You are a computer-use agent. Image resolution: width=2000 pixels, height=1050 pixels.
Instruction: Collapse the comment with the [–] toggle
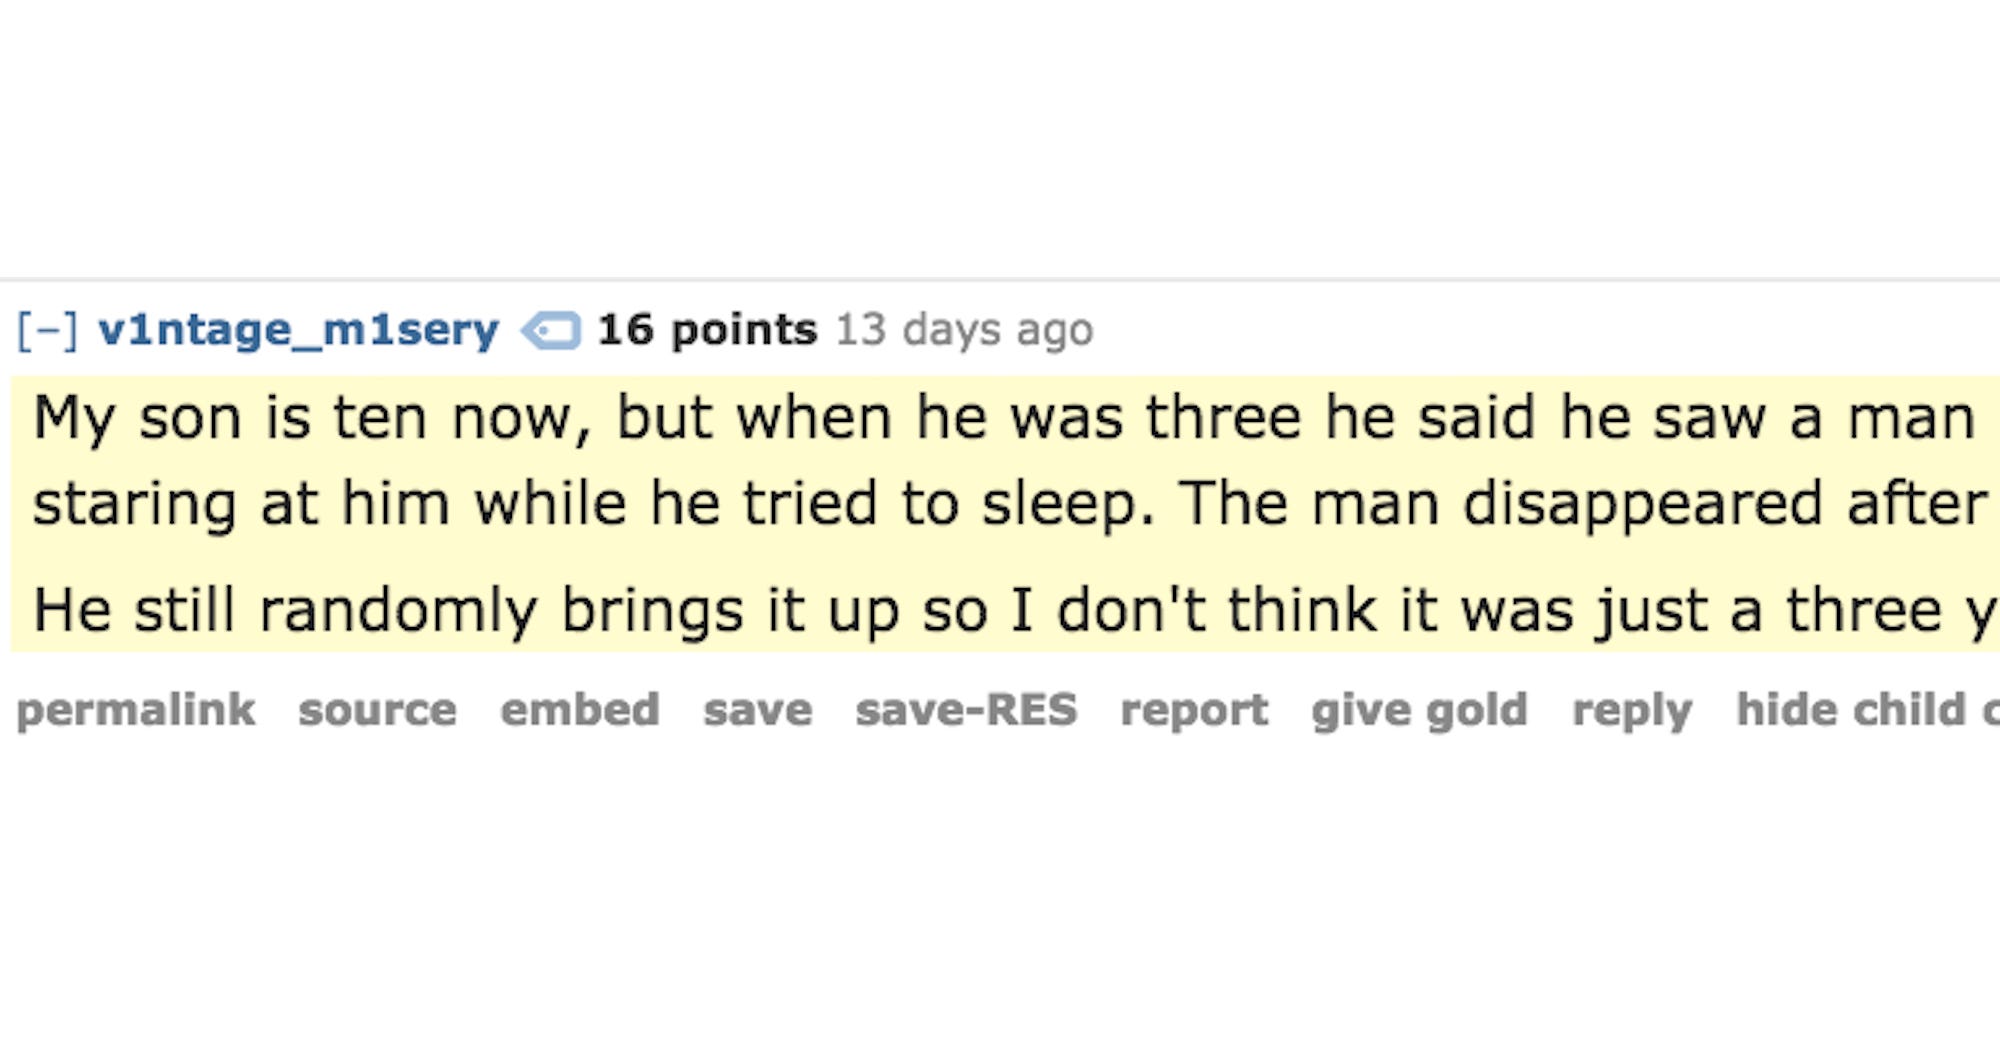pyautogui.click(x=47, y=330)
